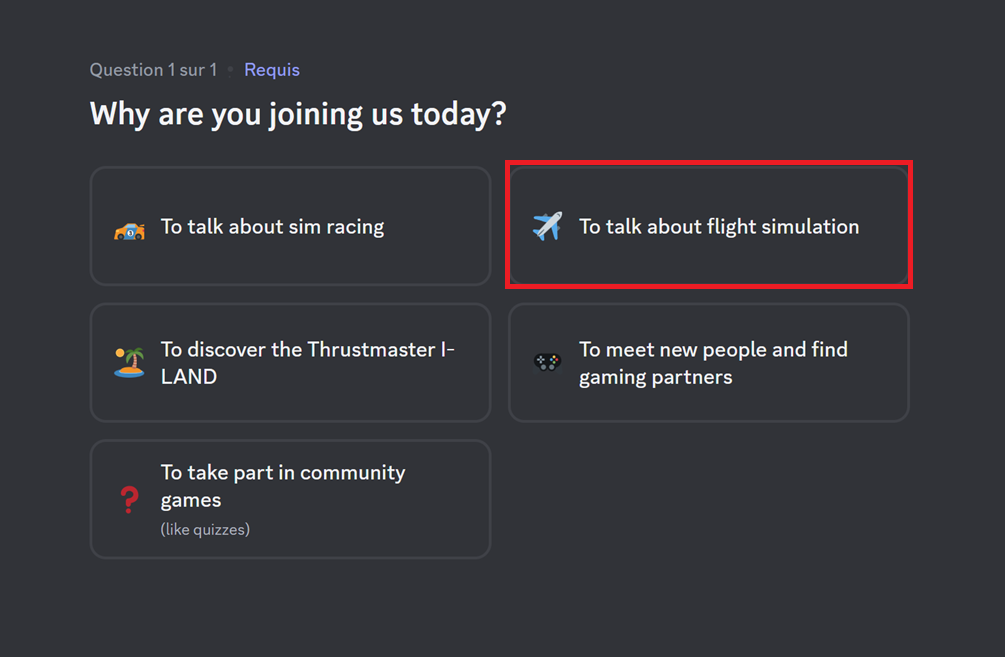The height and width of the screenshot is (657, 1005).
Task: Click the airplane emoji icon
Action: click(547, 227)
